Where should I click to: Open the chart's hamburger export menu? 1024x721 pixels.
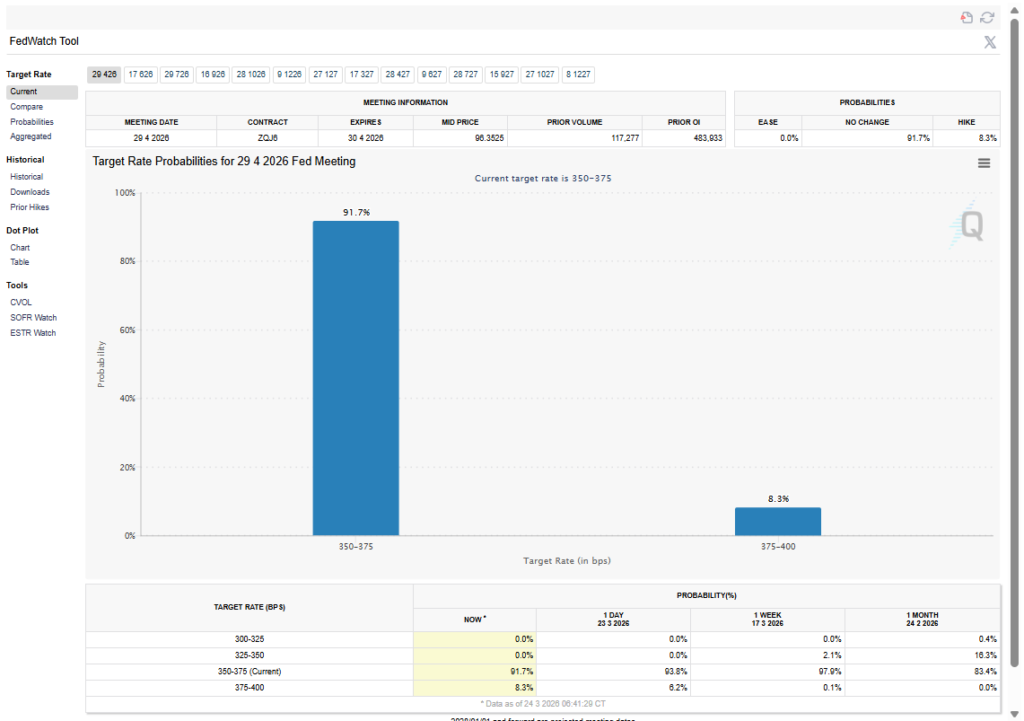tap(984, 162)
